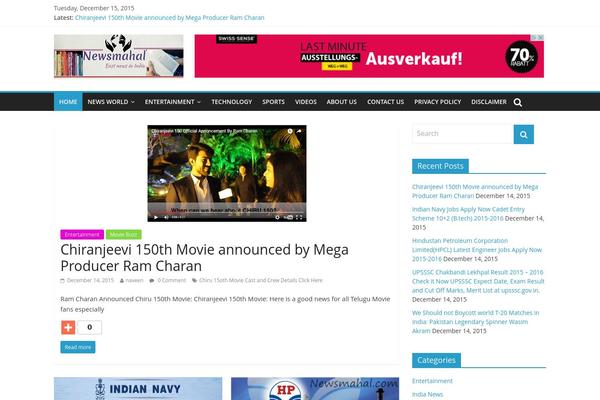
Task: Expand News World dropdown menu
Action: [111, 102]
